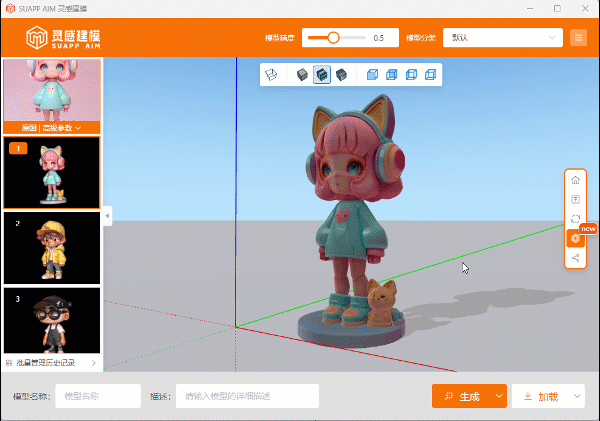Click the share icon in right sidebar

[x=575, y=258]
